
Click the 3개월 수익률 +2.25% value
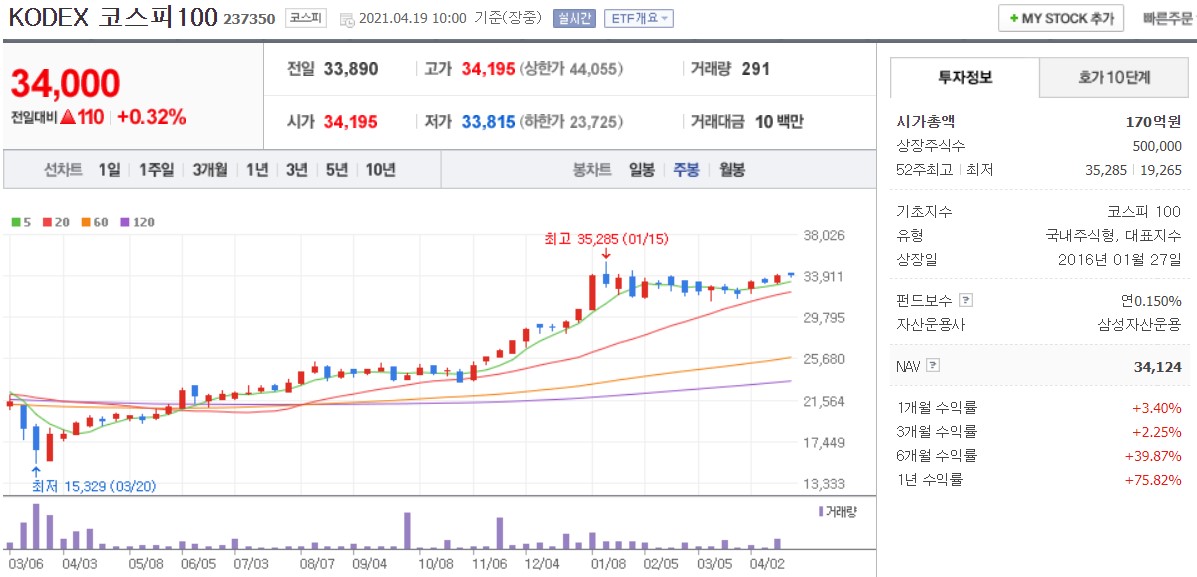(1157, 431)
